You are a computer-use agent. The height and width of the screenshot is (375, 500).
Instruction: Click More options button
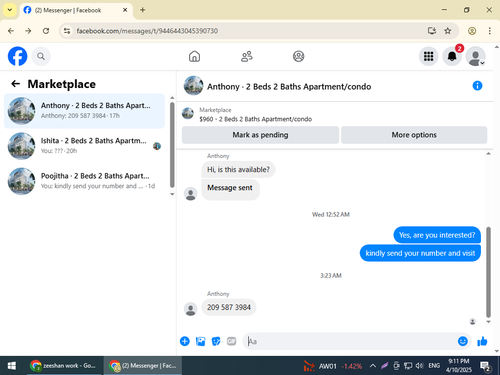tap(414, 135)
